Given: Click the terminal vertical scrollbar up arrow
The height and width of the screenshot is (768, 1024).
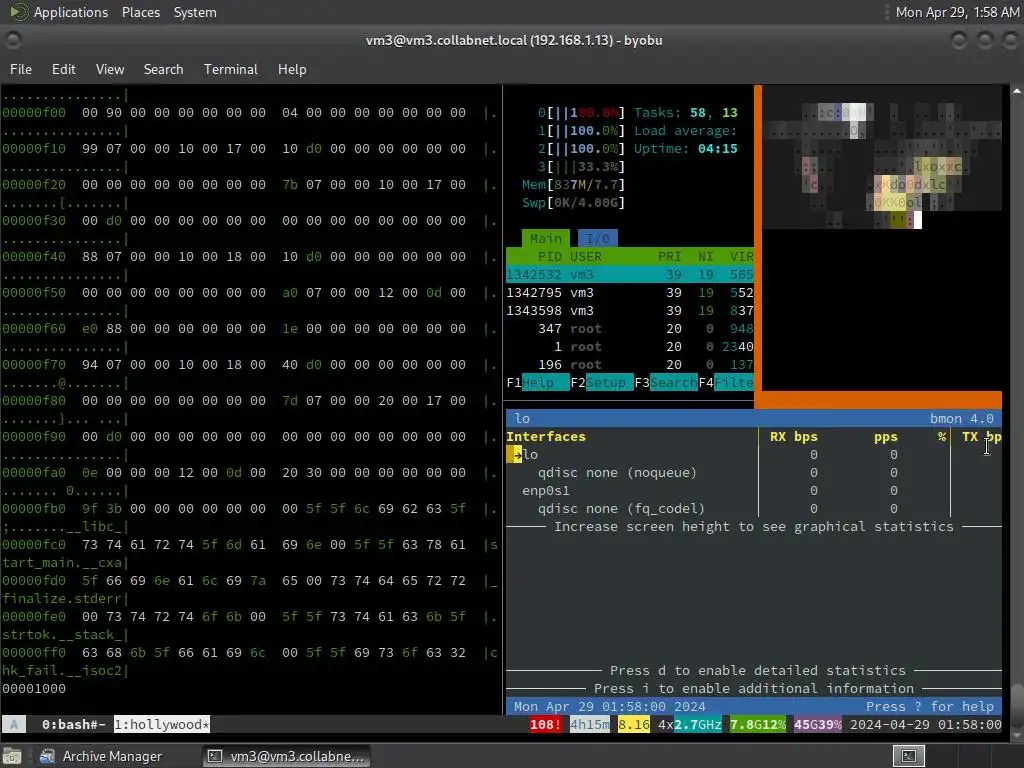Looking at the screenshot, I should (1017, 91).
